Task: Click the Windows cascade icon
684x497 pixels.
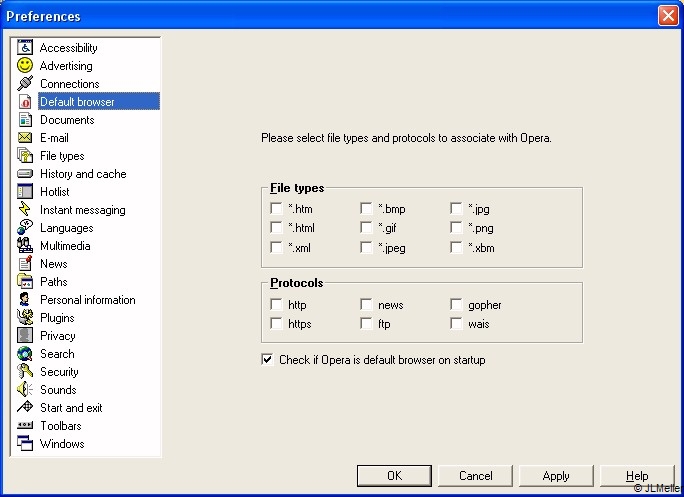Action: (25, 443)
